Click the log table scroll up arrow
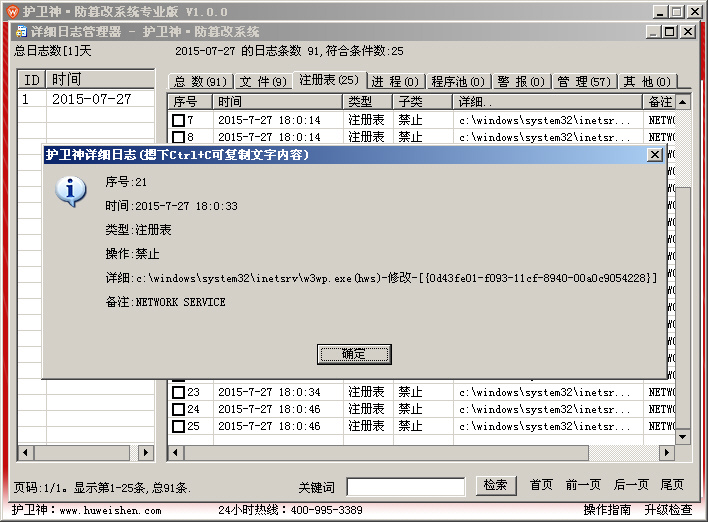 (x=682, y=103)
